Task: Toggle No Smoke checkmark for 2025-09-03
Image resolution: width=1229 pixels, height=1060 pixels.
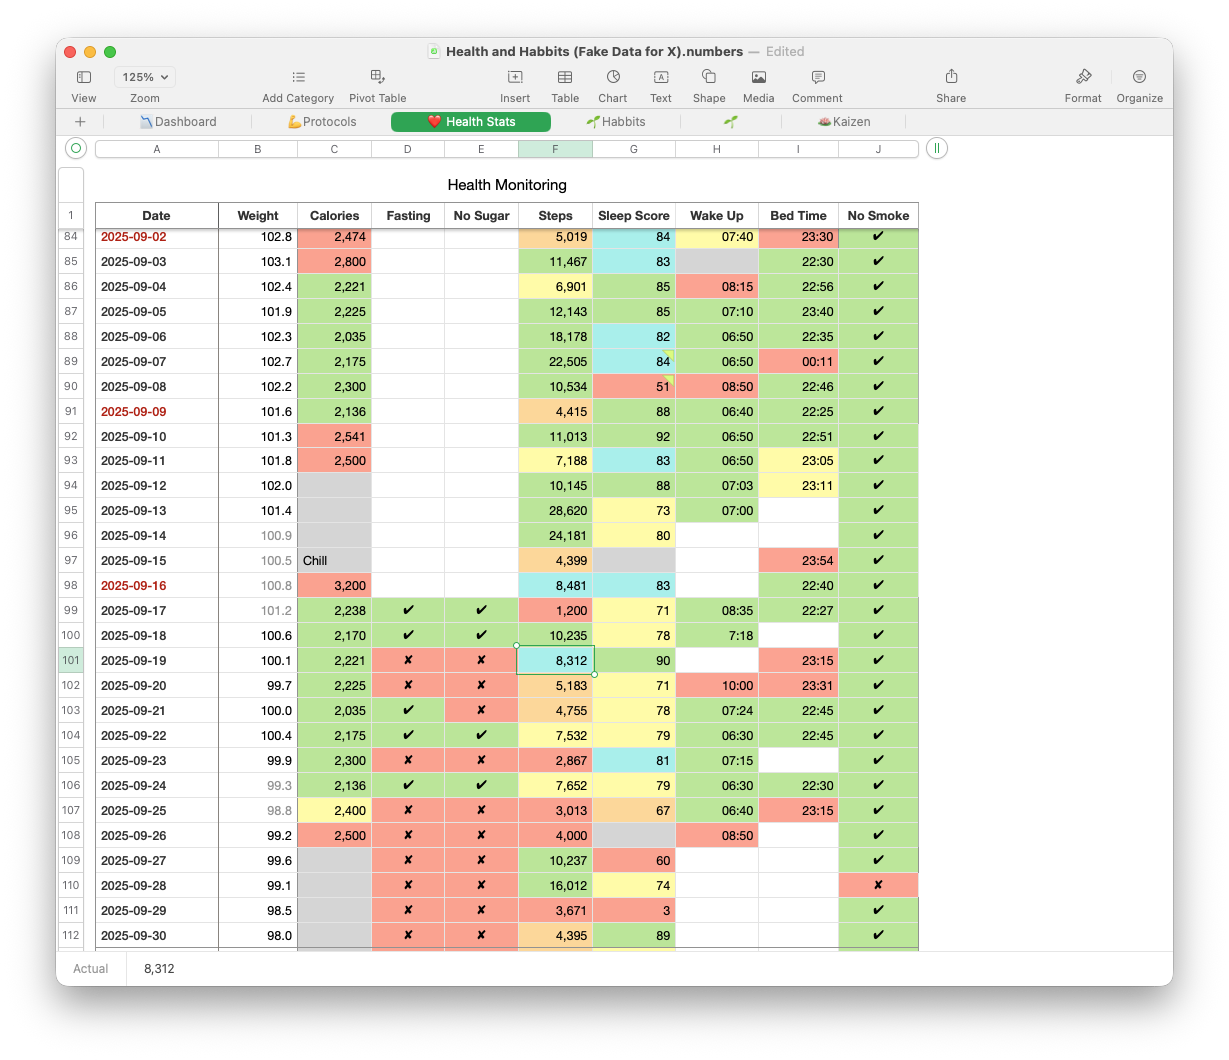Action: click(878, 261)
